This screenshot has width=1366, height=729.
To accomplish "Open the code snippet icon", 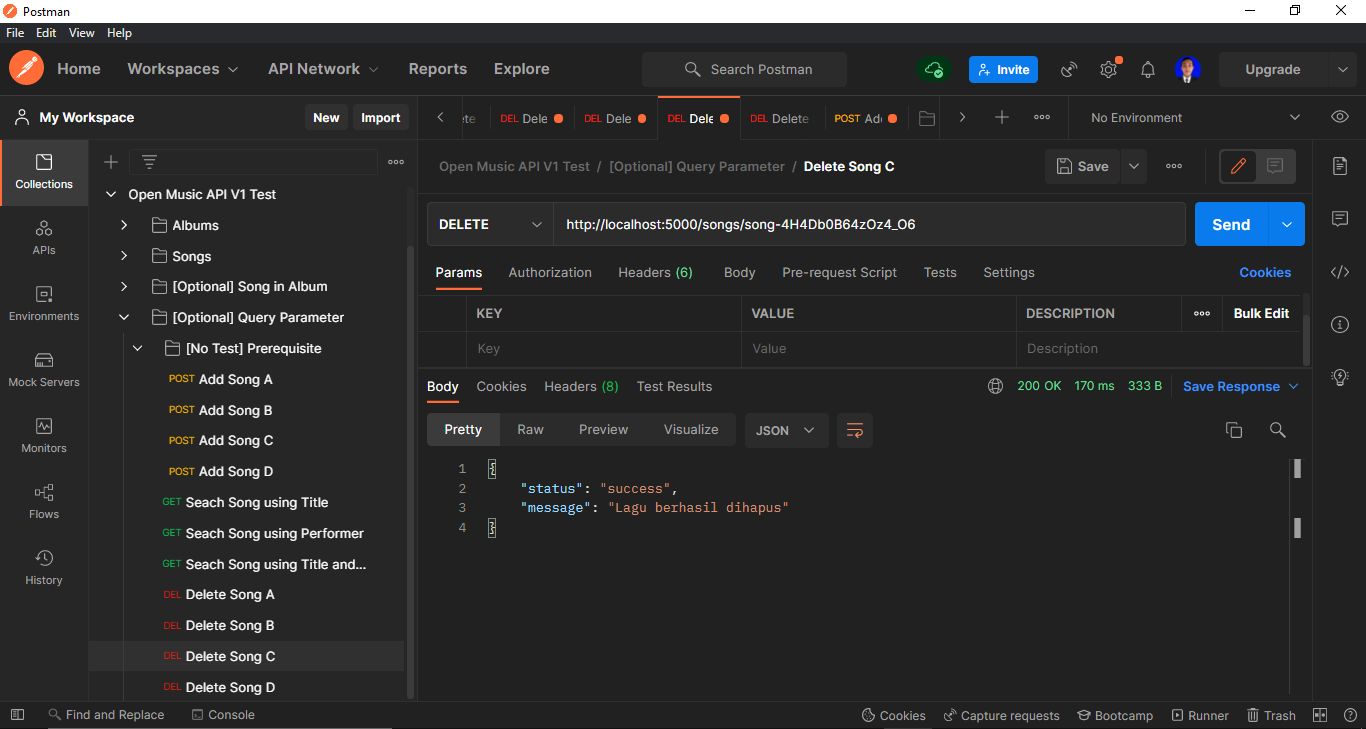I will click(x=1340, y=272).
